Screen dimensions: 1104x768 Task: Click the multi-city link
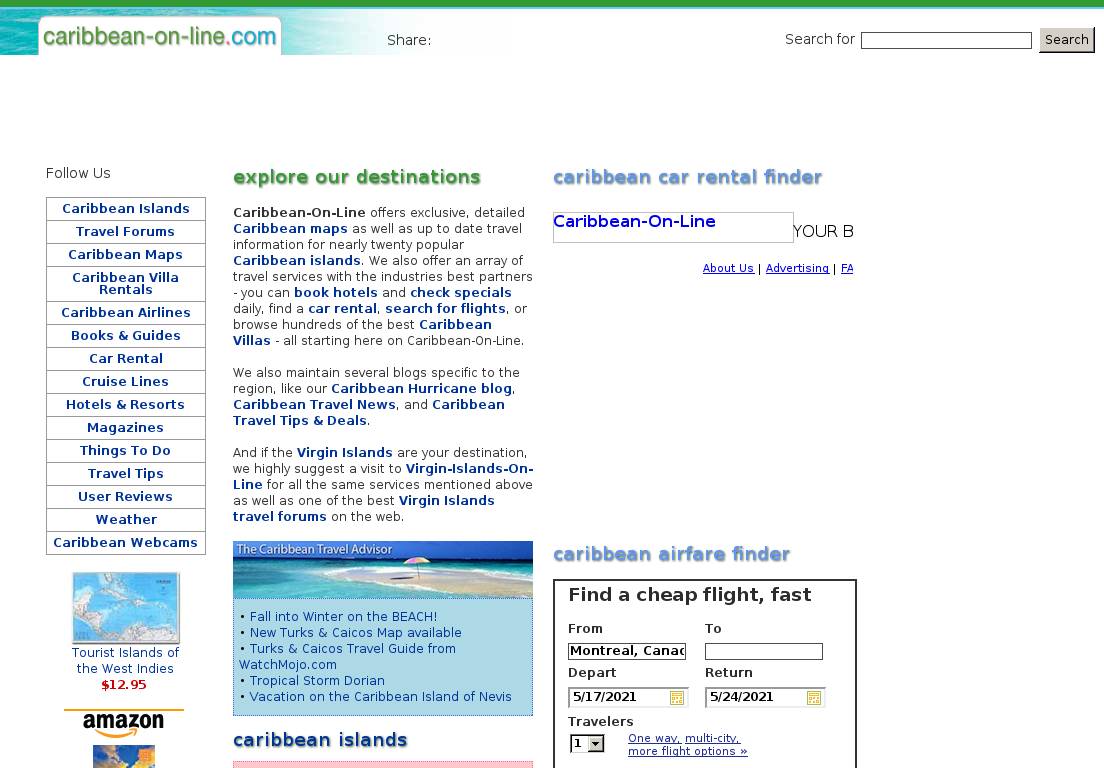713,738
